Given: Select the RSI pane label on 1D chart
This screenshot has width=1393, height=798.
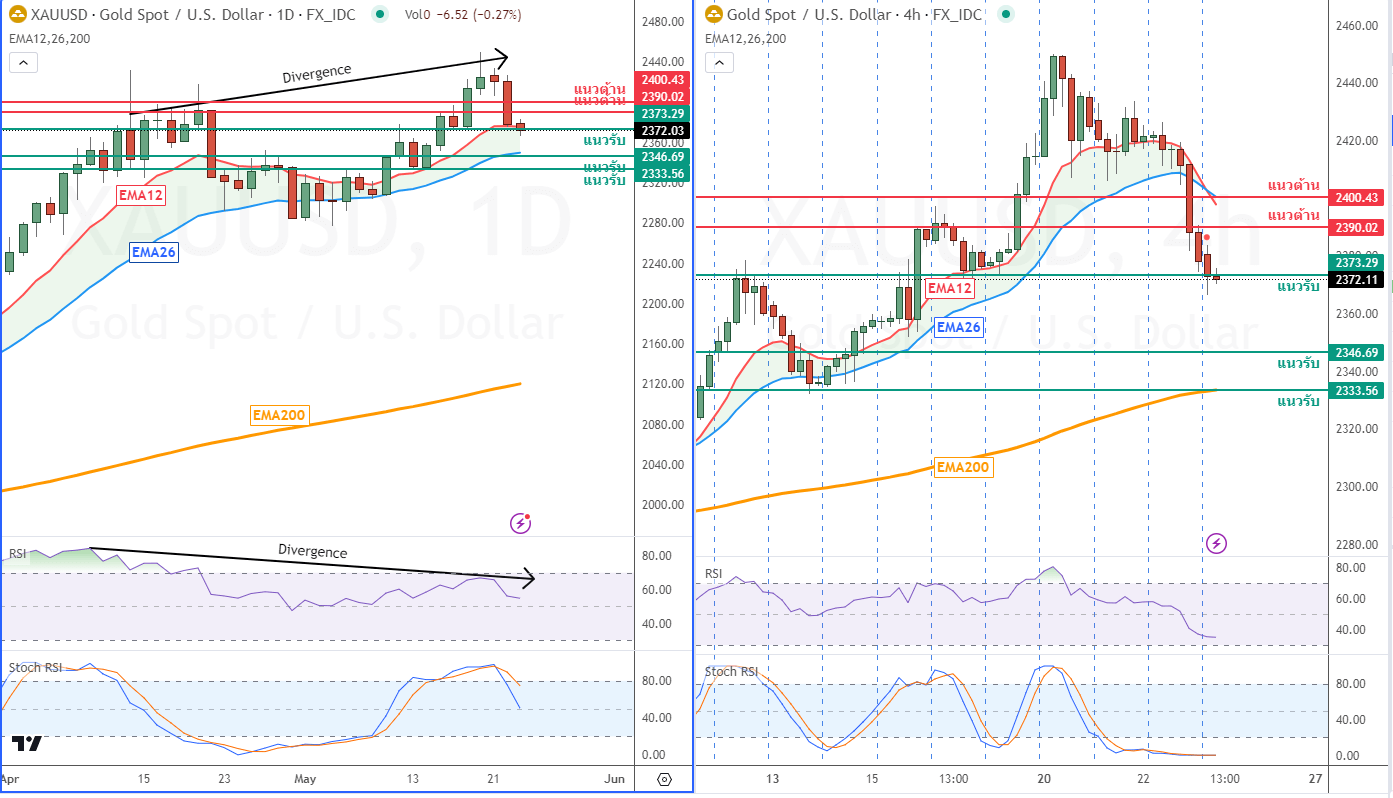Looking at the screenshot, I should [x=18, y=553].
